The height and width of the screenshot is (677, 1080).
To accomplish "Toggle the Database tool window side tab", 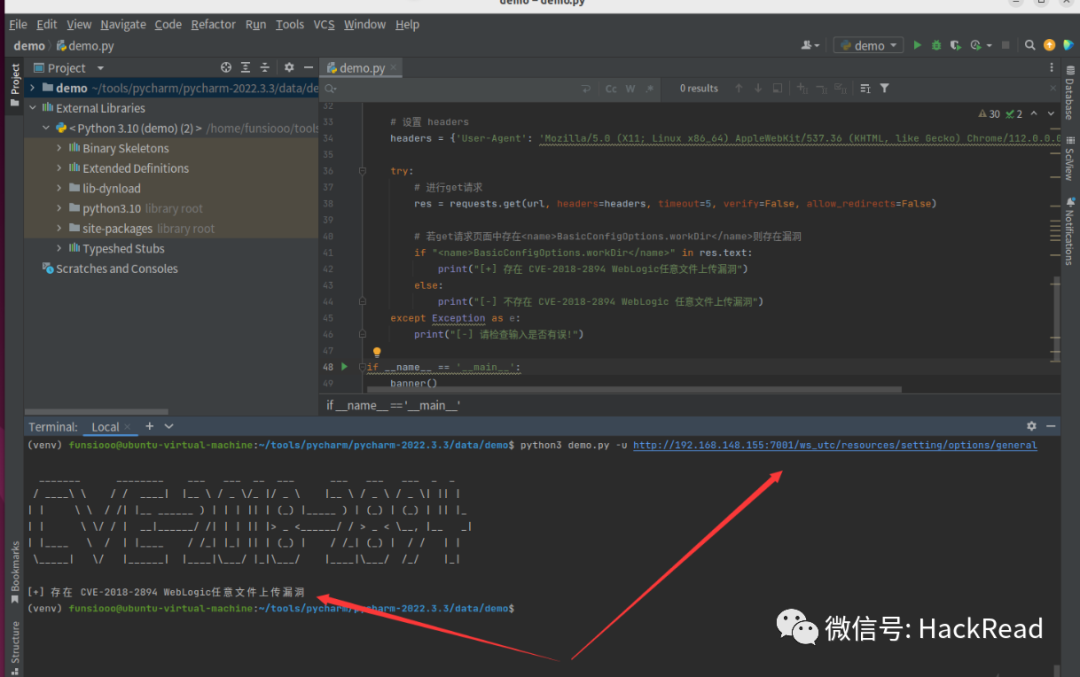I will tap(1070, 94).
